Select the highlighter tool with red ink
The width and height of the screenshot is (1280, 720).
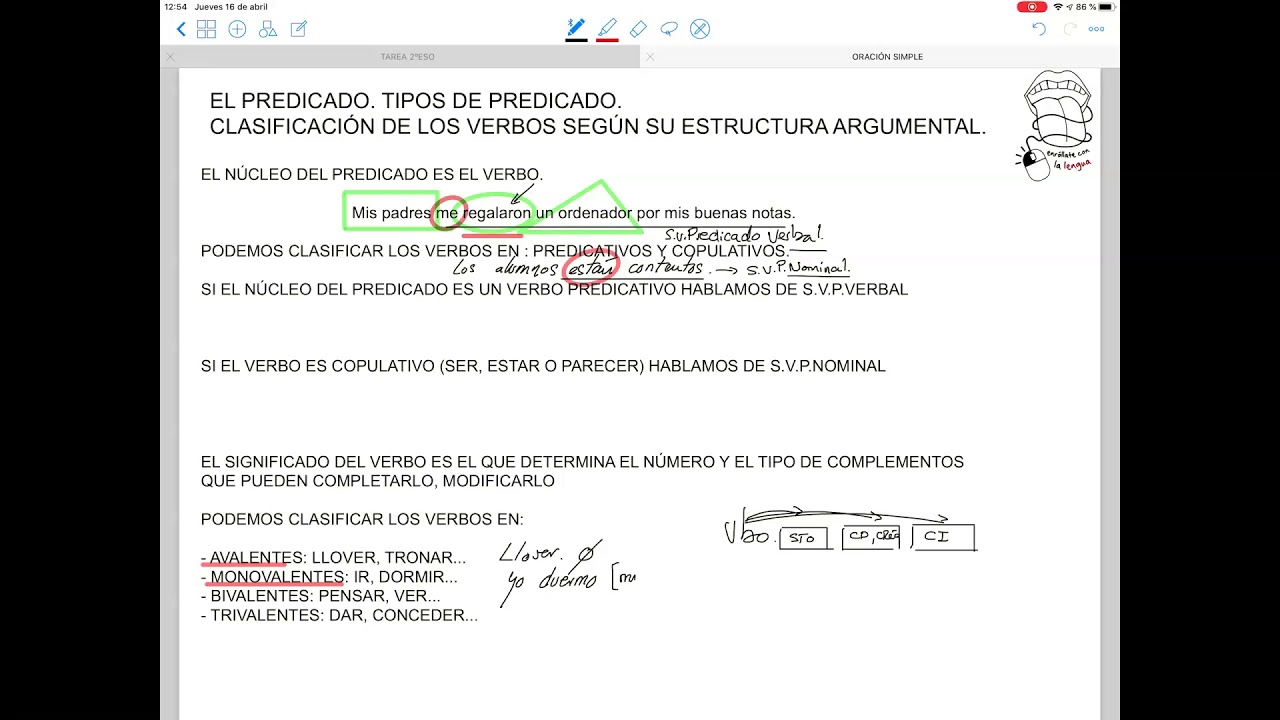pos(607,27)
